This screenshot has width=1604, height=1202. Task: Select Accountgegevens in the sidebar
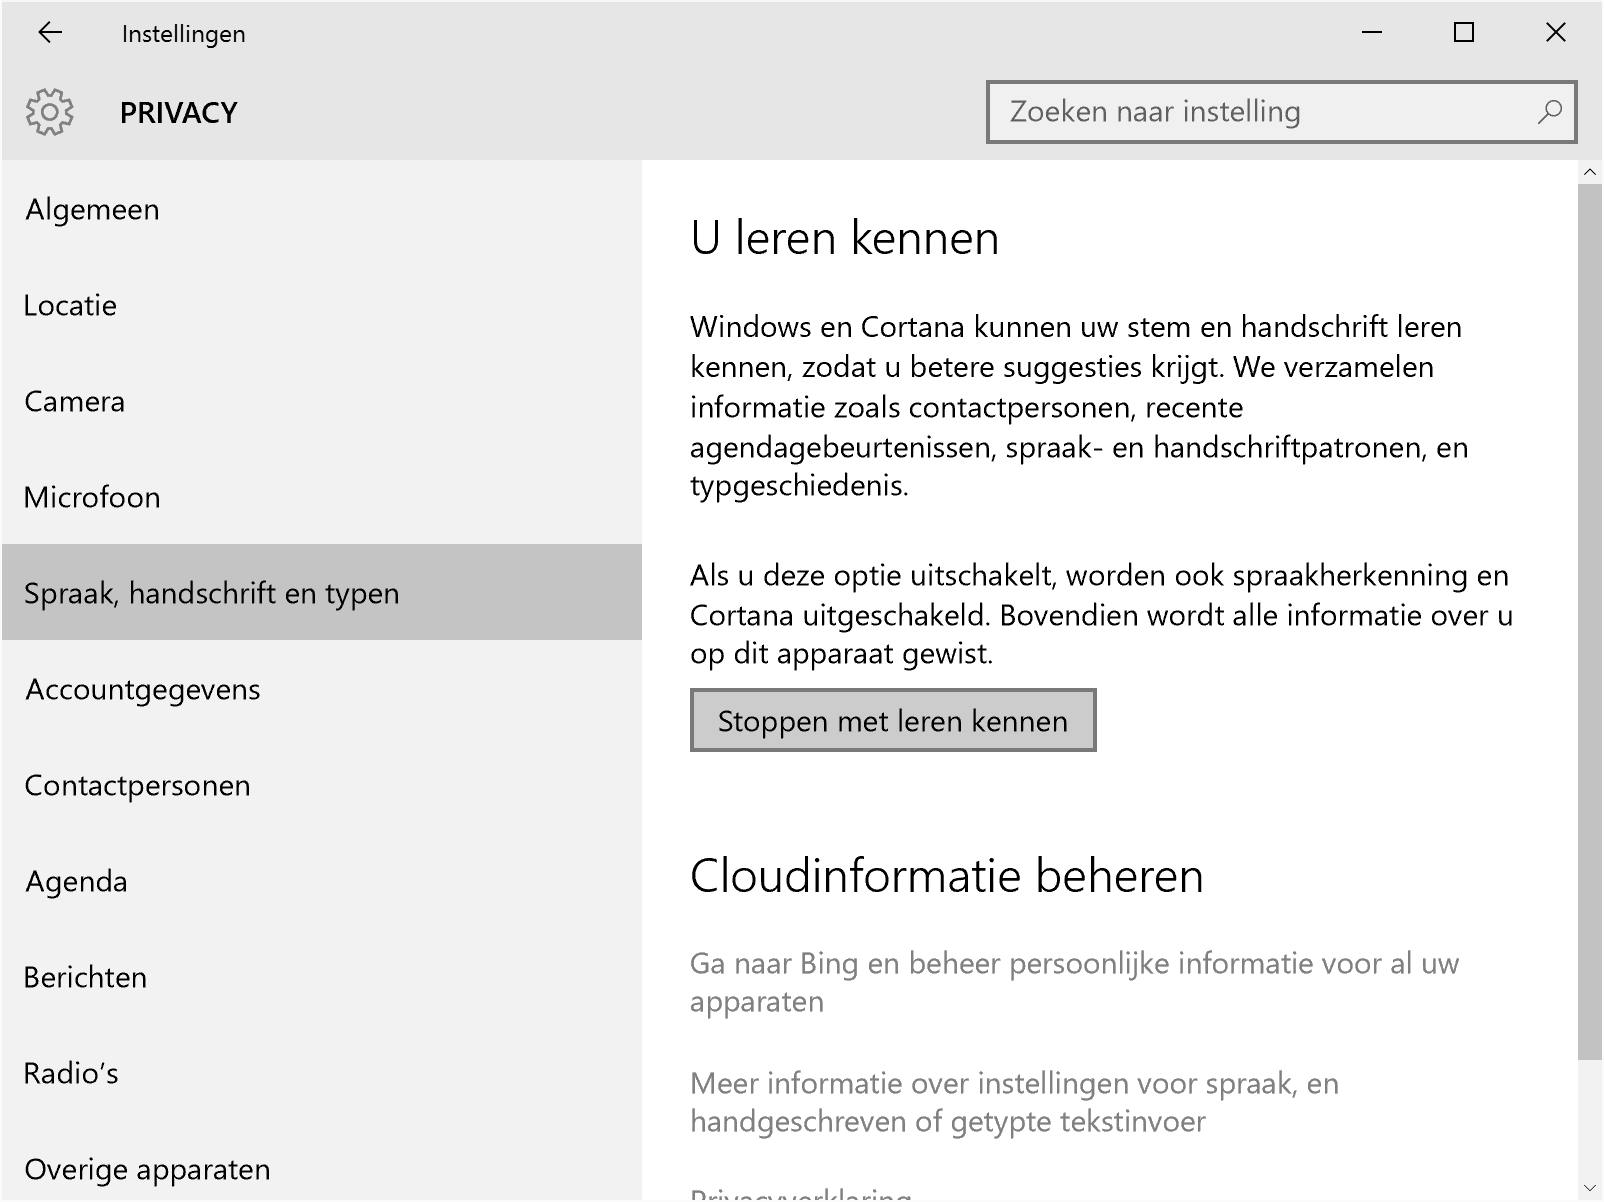[x=143, y=690]
